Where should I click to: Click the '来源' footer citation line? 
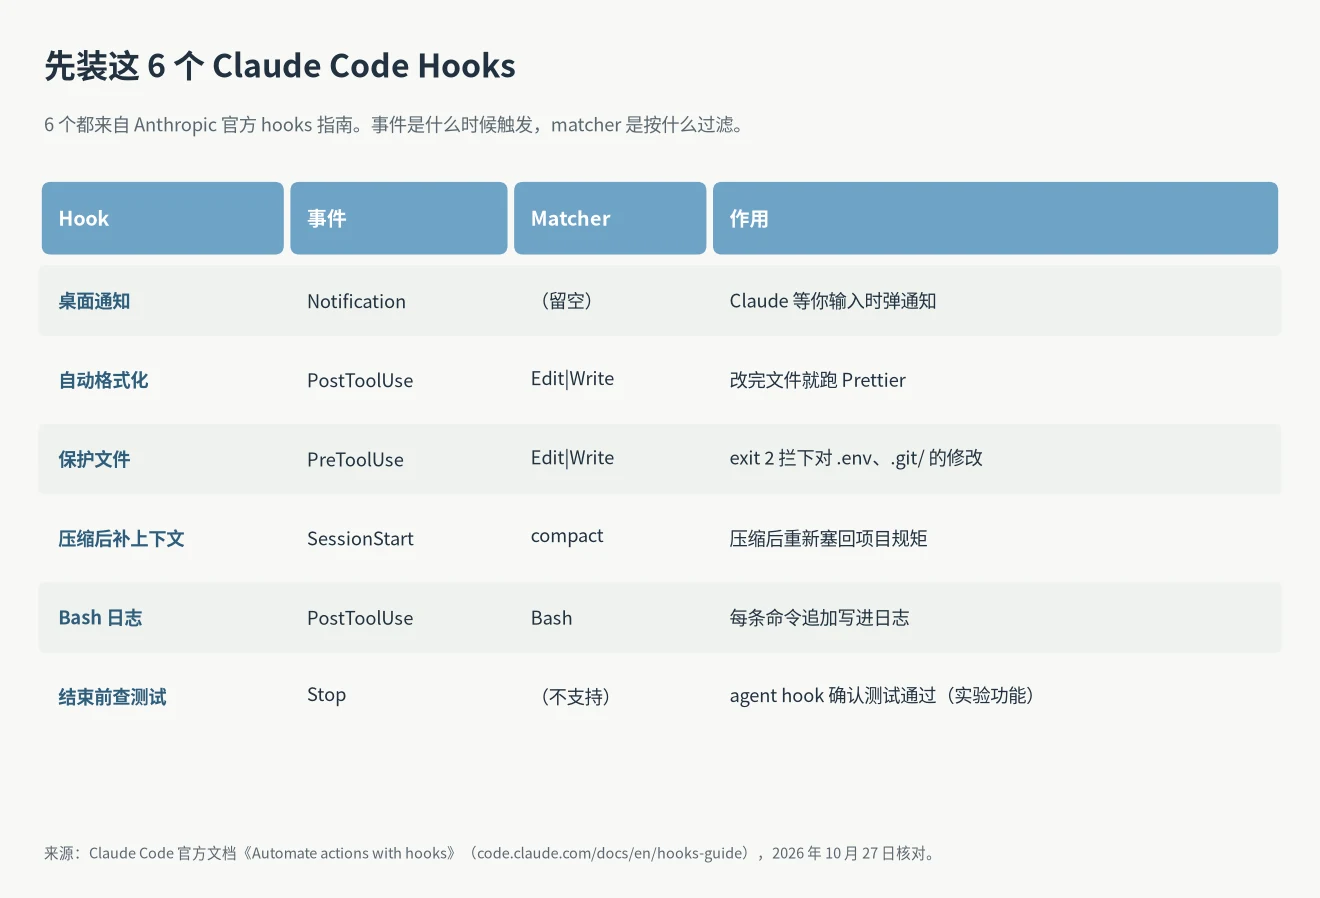pyautogui.click(x=490, y=853)
